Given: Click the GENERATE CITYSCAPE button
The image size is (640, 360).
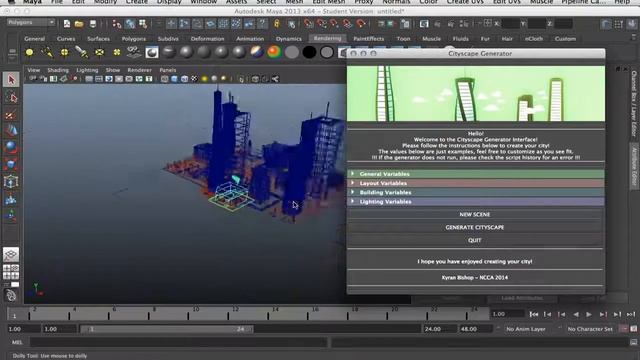Looking at the screenshot, I should coord(475,227).
